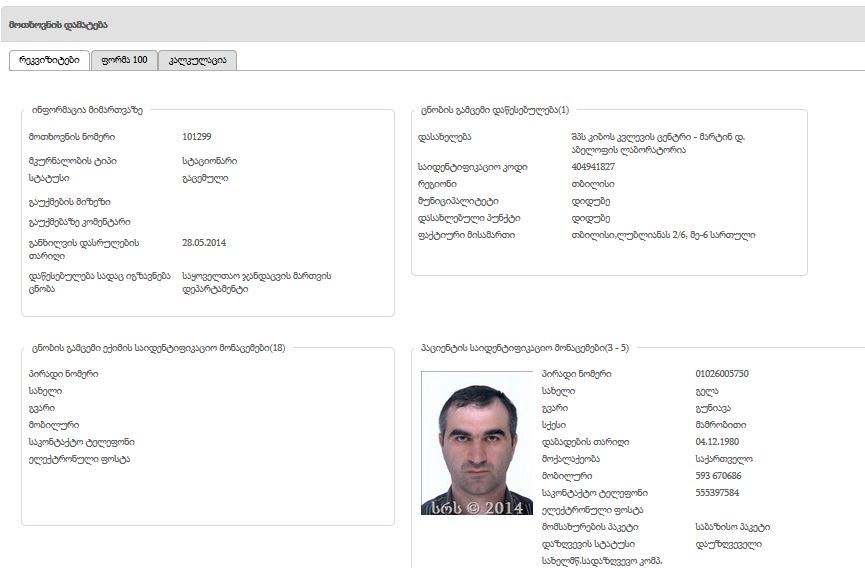Click the ცნობის გამცემი დაწესებულება(1) panel title
Viewport: 865px width, 568px height.
495,110
